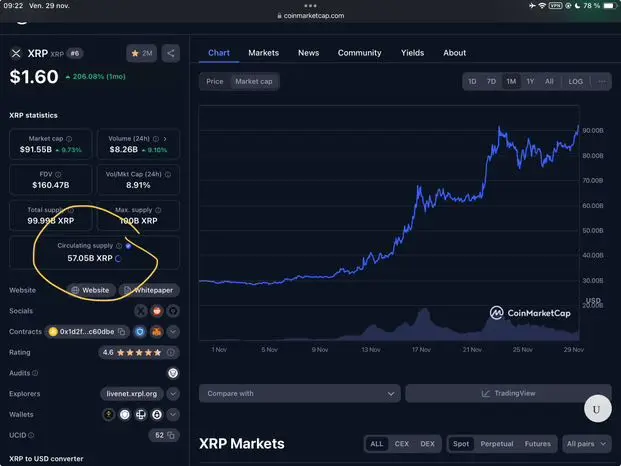Set chart range to 1D
Screen dimensions: 621x466
[472, 82]
